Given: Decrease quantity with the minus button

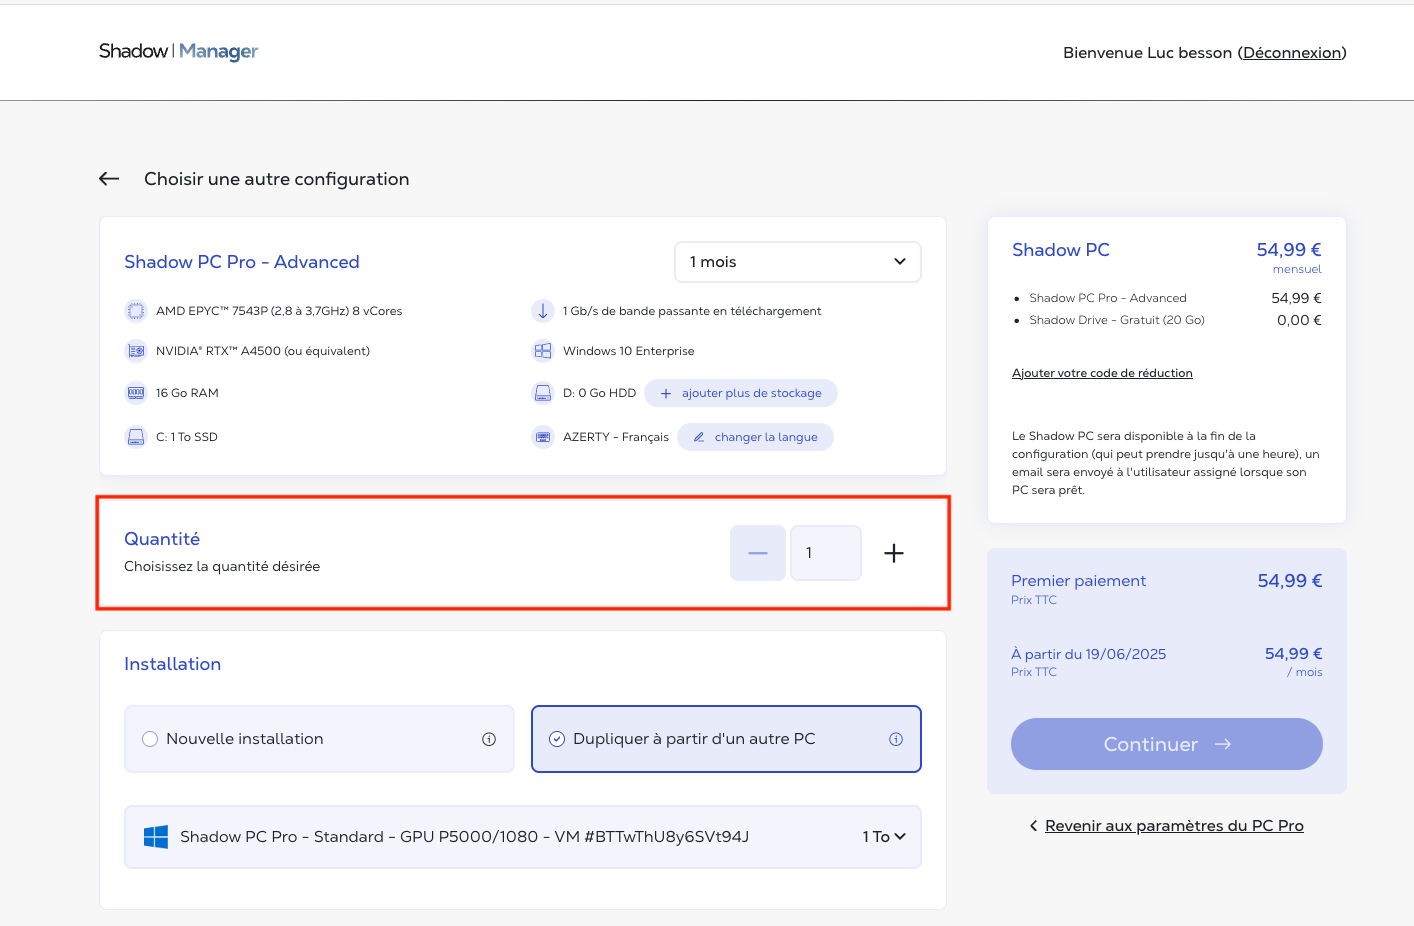Looking at the screenshot, I should pyautogui.click(x=758, y=553).
